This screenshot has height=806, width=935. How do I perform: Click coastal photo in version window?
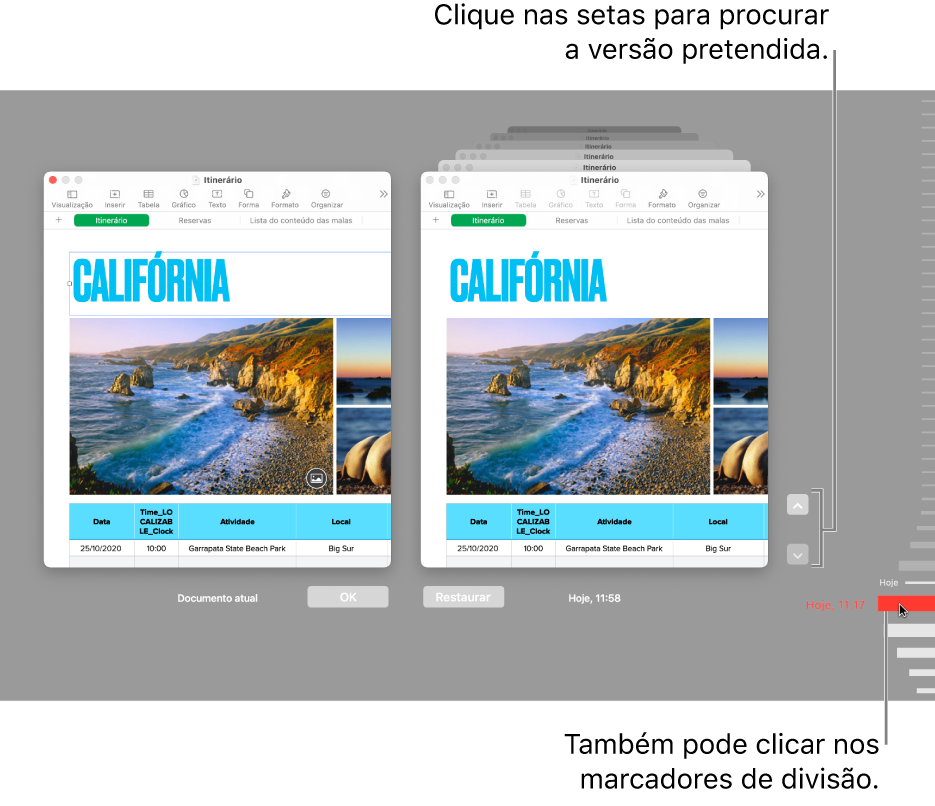pos(578,407)
